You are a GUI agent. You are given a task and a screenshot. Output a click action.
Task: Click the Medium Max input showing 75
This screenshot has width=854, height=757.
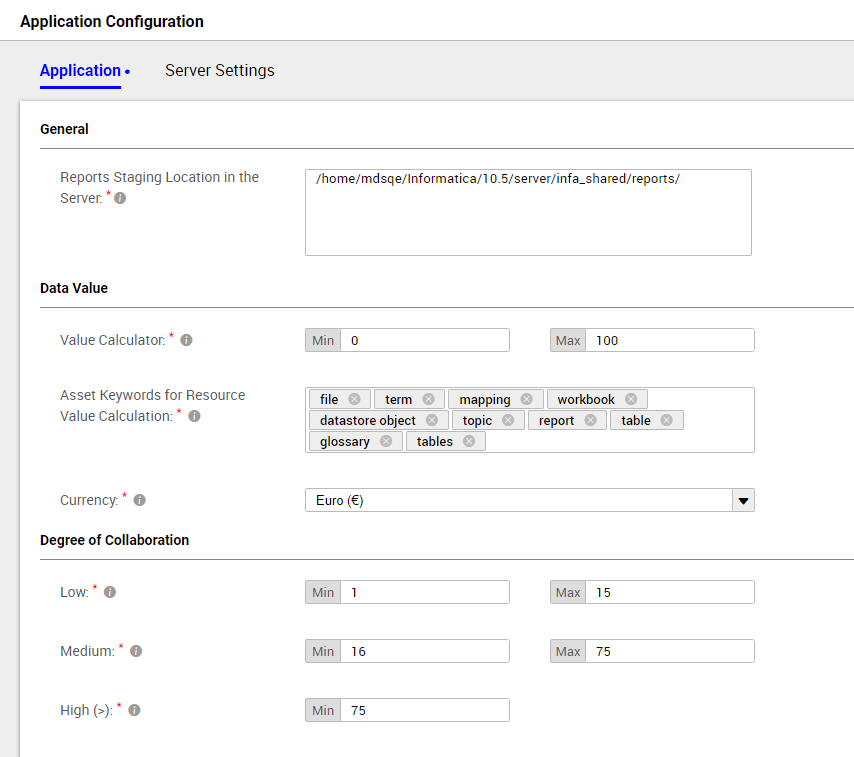coord(670,651)
